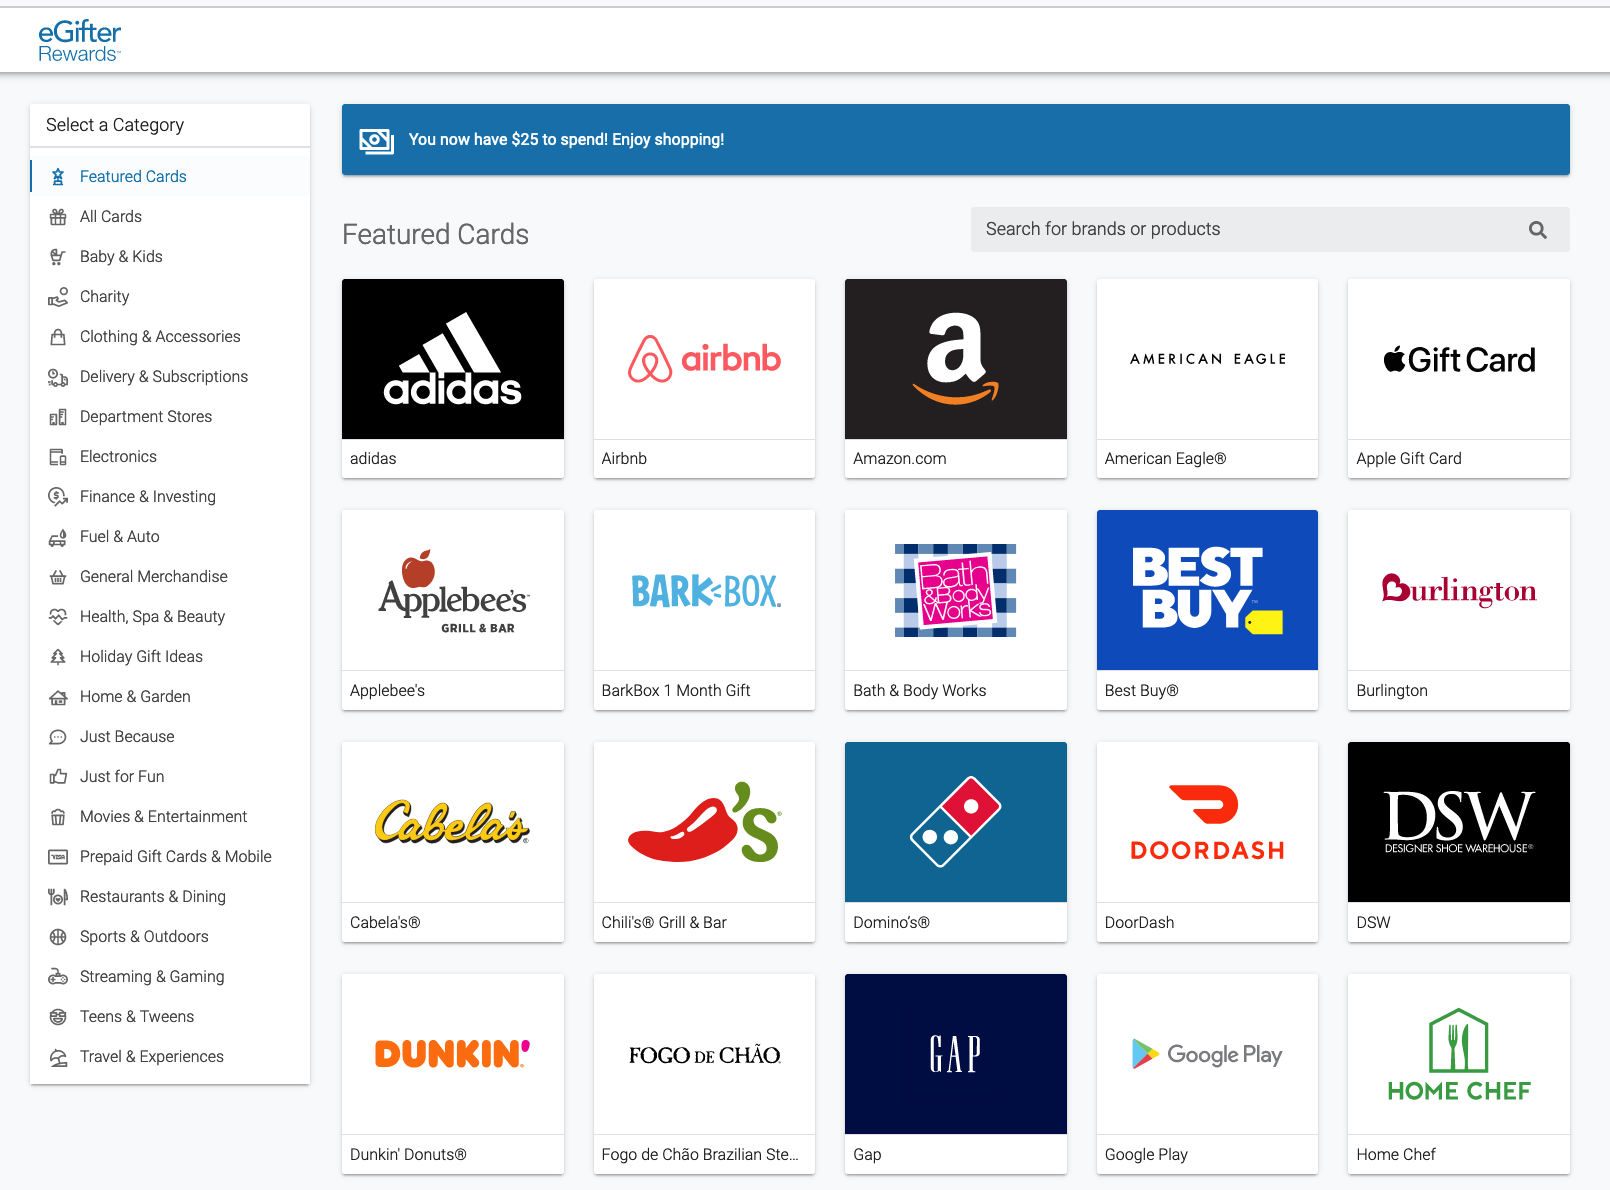Click the Fuel & Auto car icon
Viewport: 1610px width, 1190px height.
tap(58, 537)
